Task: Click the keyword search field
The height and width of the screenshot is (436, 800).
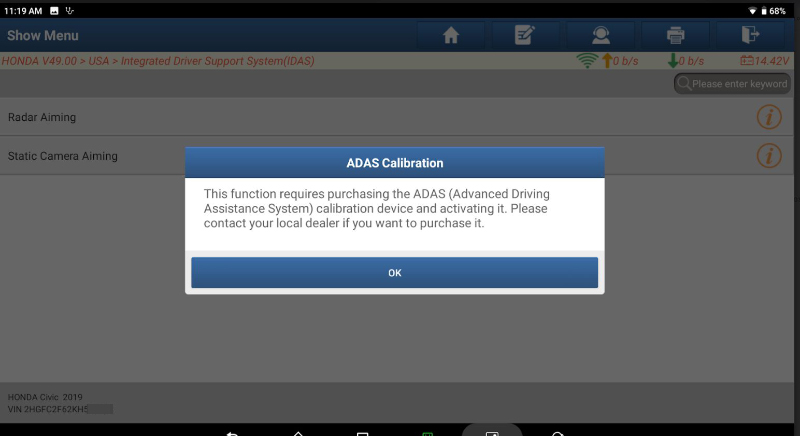Action: (x=733, y=84)
